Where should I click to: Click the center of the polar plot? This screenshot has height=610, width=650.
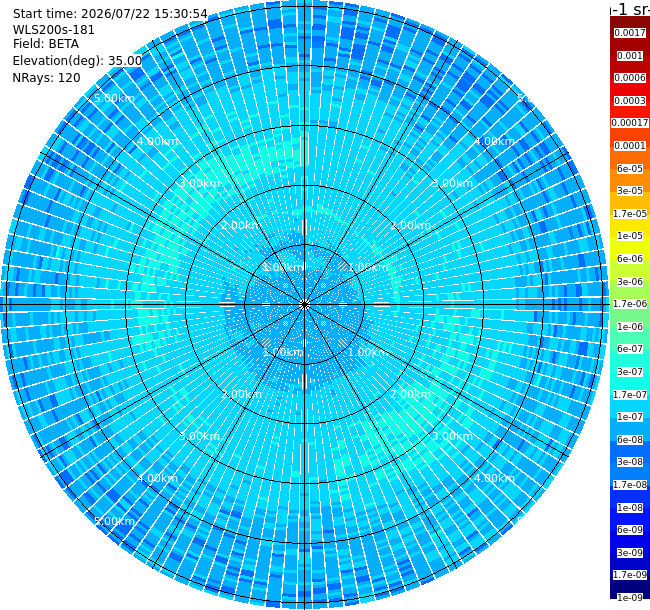pos(304,305)
